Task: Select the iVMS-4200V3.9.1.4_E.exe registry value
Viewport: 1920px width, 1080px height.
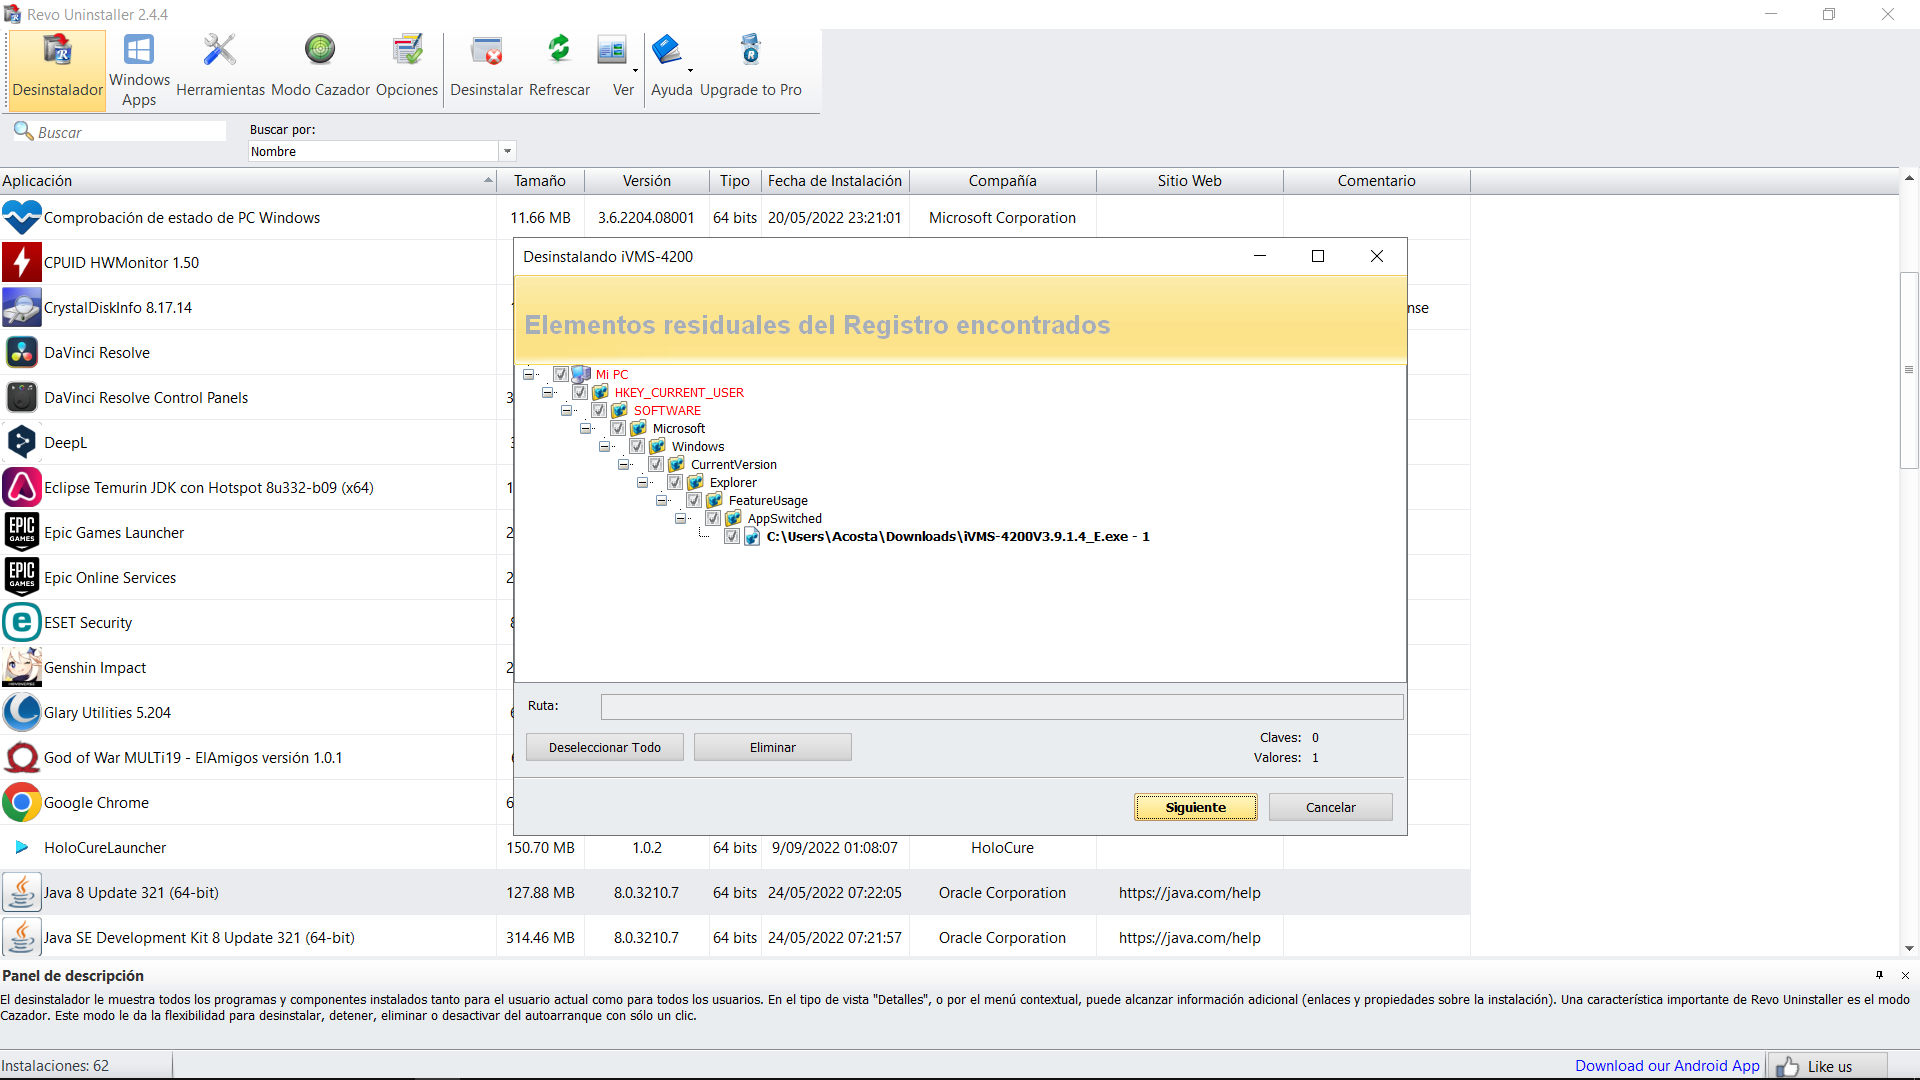Action: click(958, 536)
